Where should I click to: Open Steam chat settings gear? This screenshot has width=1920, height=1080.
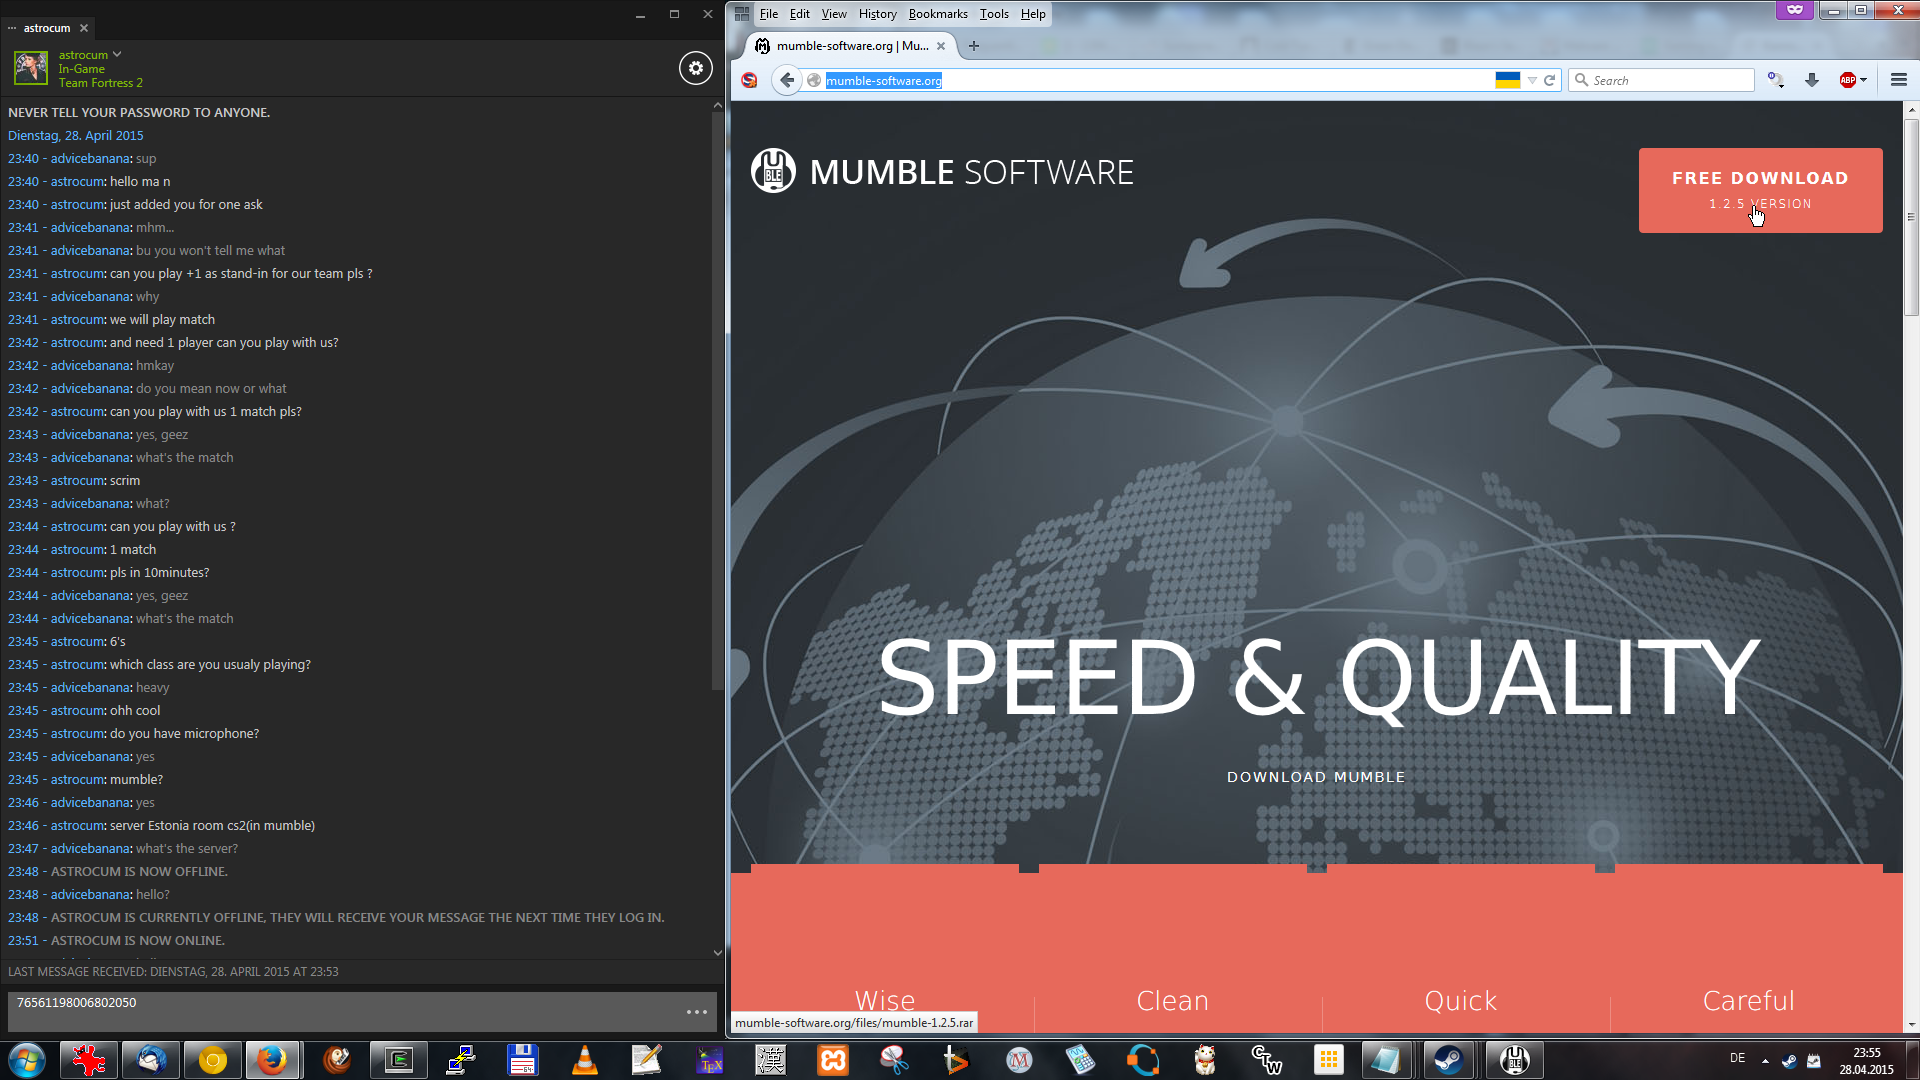696,68
